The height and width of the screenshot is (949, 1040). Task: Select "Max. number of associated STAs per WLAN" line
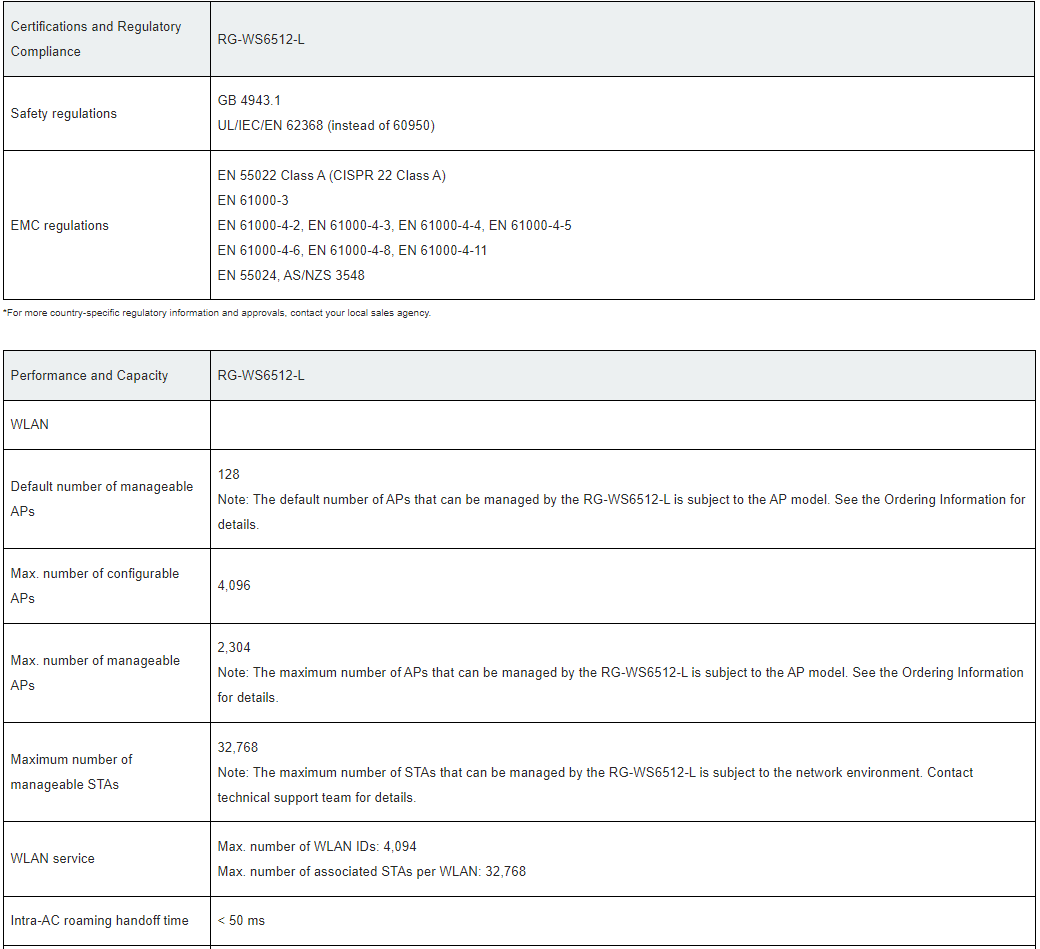[372, 871]
